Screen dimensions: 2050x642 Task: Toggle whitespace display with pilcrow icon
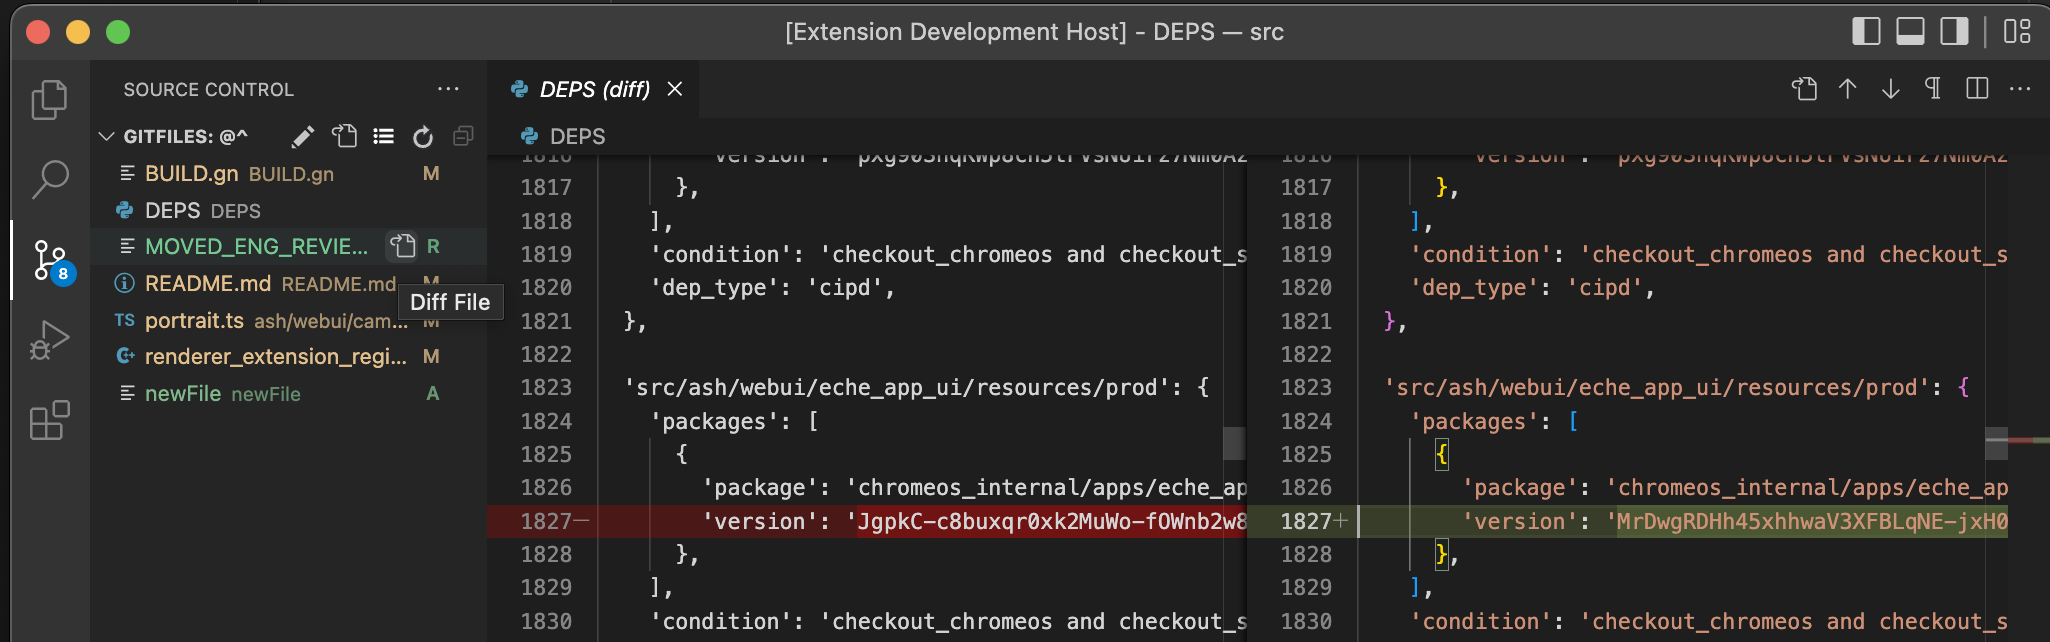pyautogui.click(x=1933, y=89)
